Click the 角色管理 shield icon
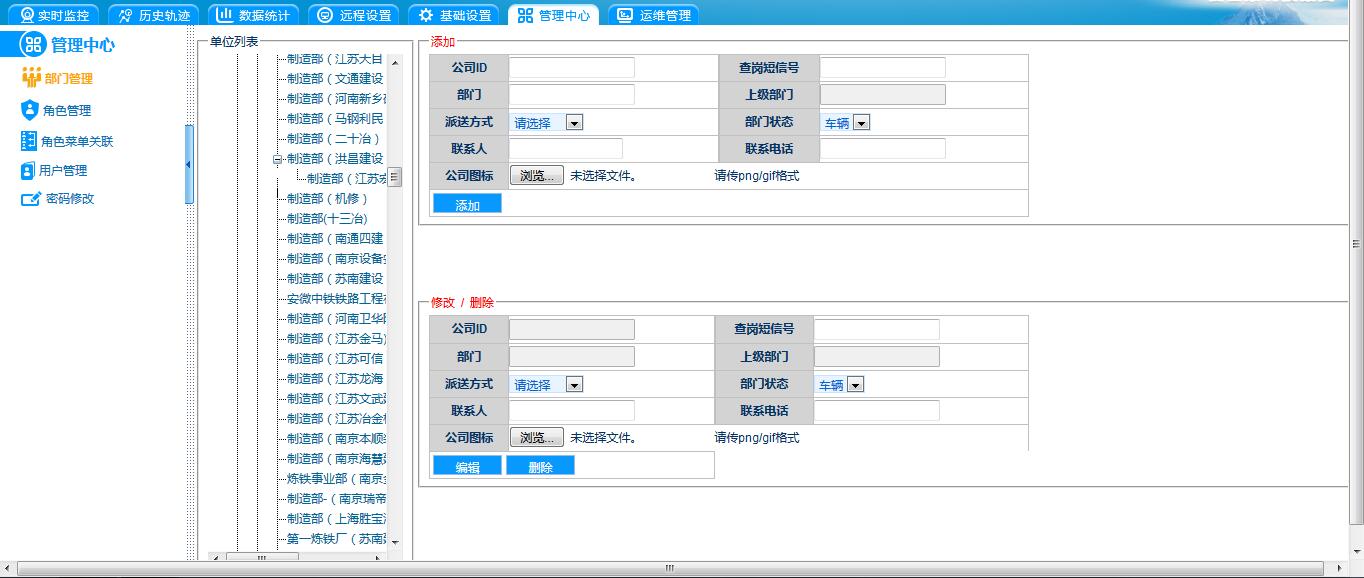 click(29, 110)
